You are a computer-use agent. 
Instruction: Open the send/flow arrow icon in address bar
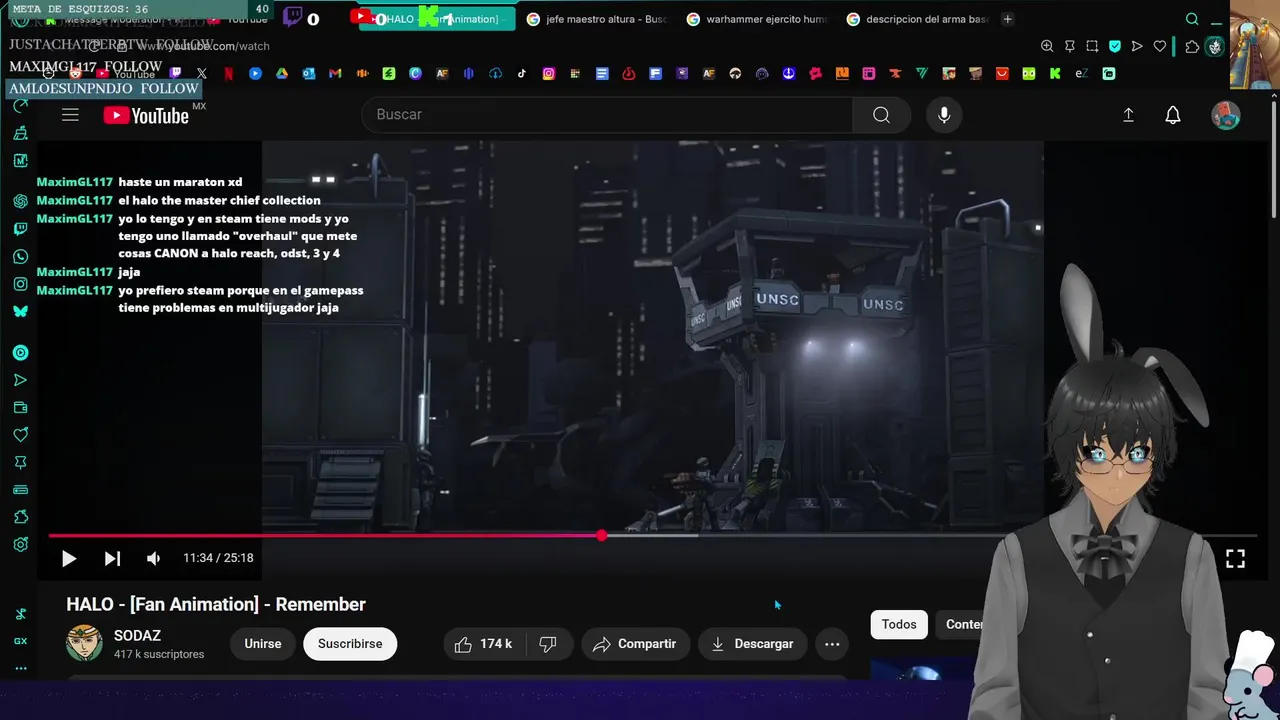point(1137,46)
